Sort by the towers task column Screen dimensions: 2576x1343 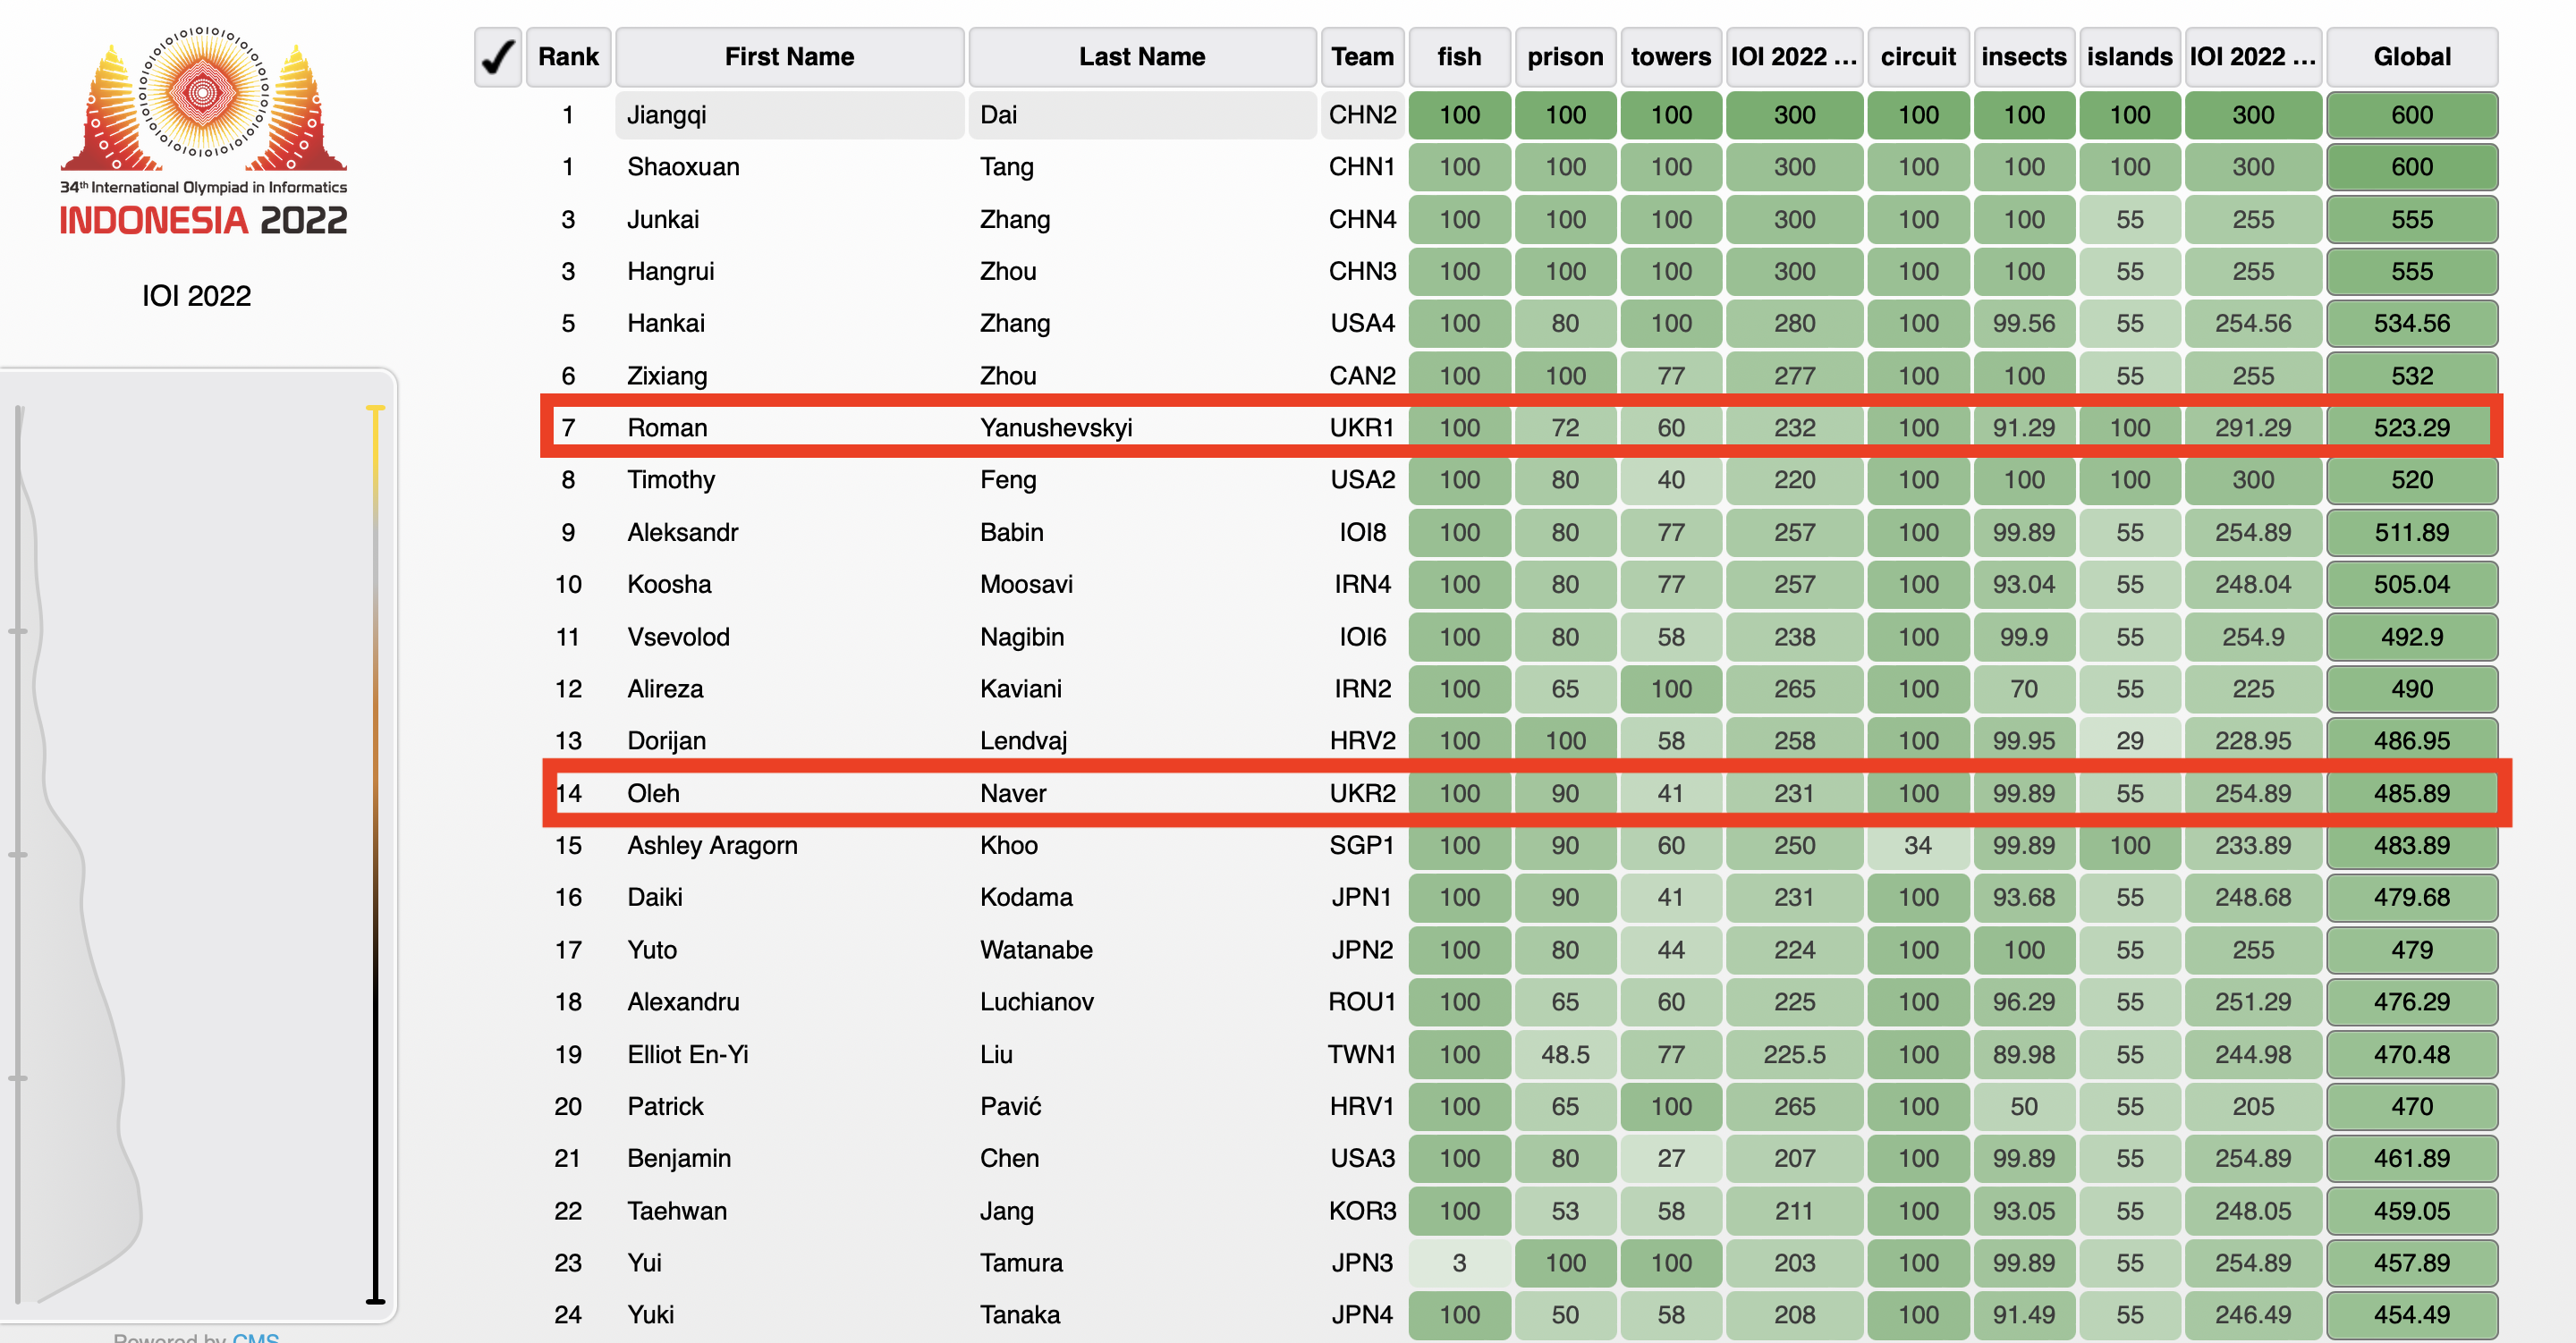click(x=1670, y=57)
